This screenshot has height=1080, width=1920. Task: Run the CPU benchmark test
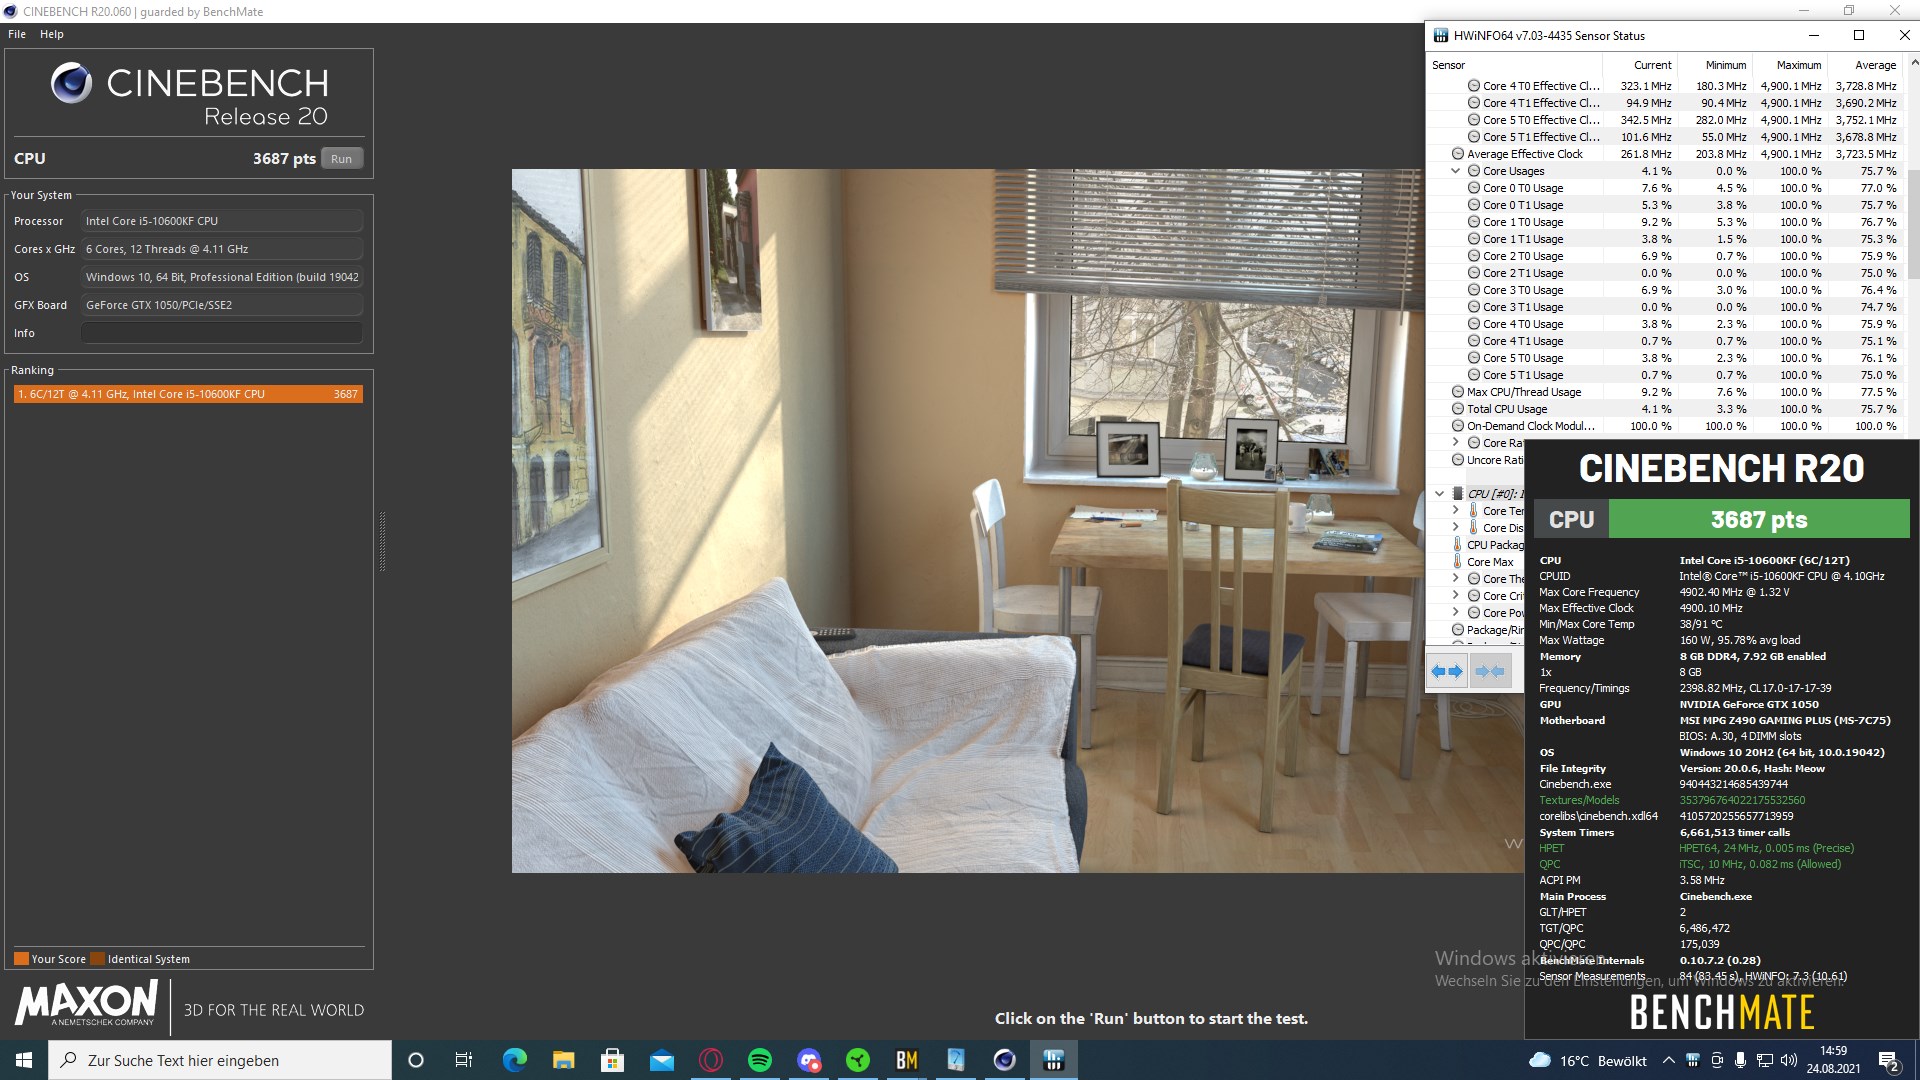[341, 159]
